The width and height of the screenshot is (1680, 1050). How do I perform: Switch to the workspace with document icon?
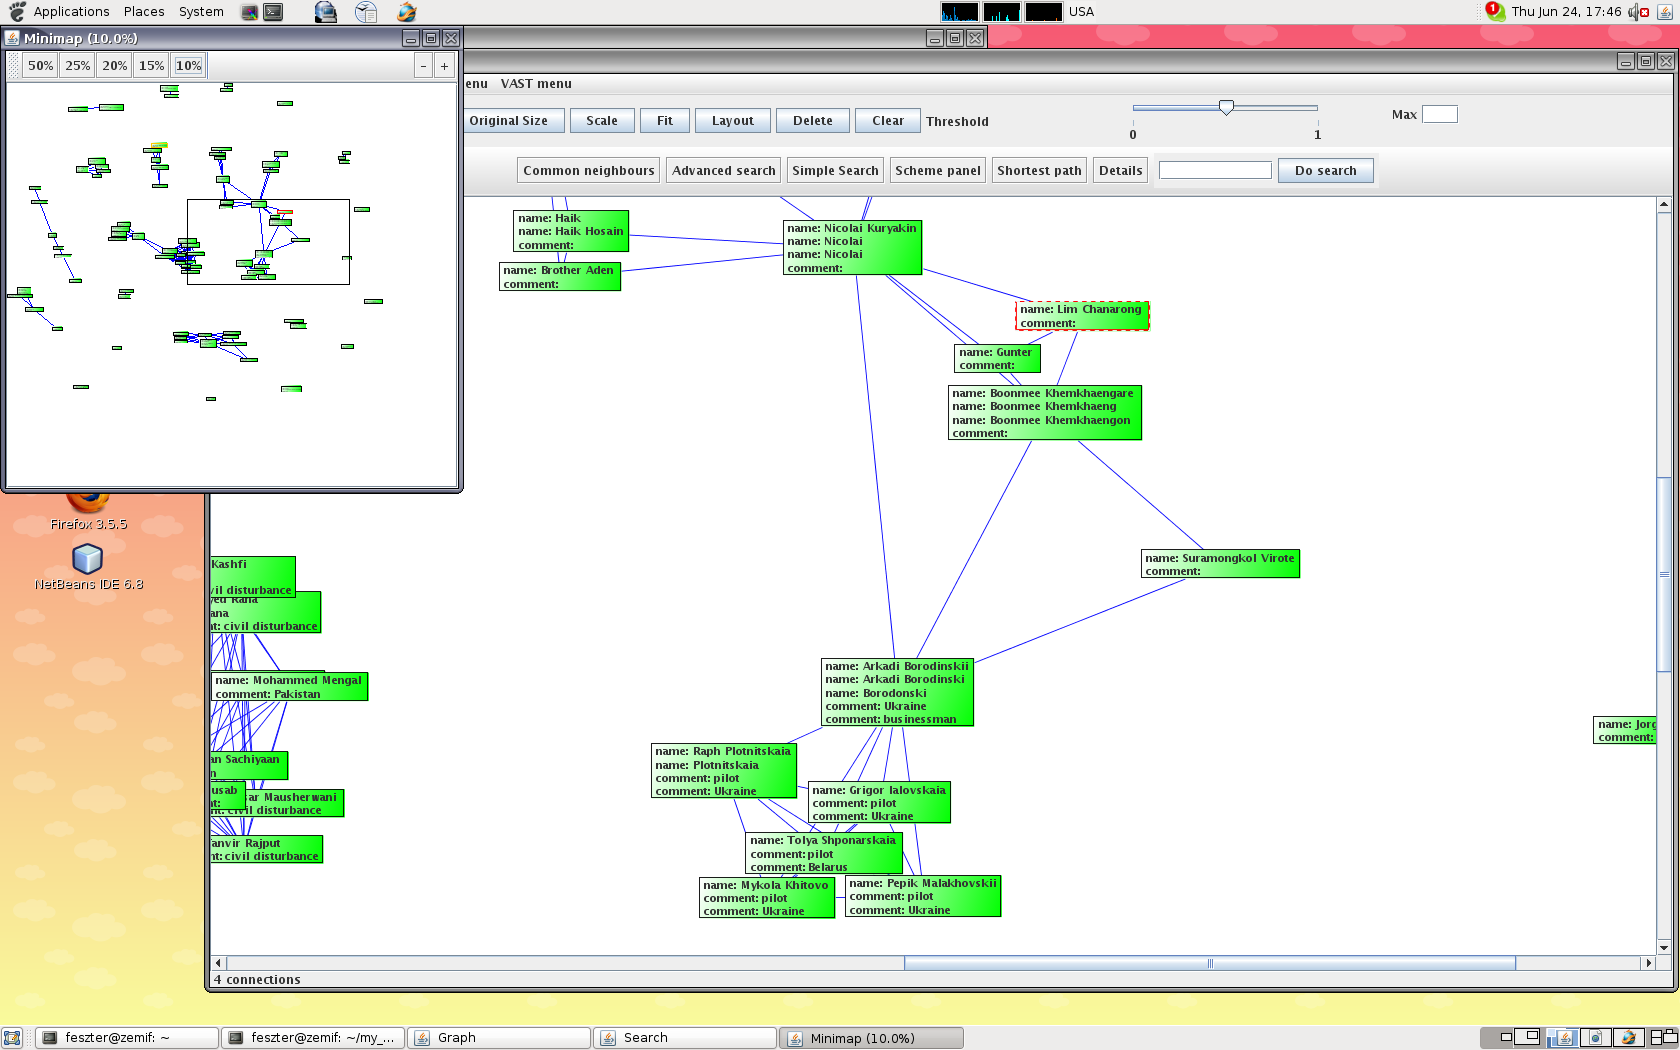point(1596,1038)
